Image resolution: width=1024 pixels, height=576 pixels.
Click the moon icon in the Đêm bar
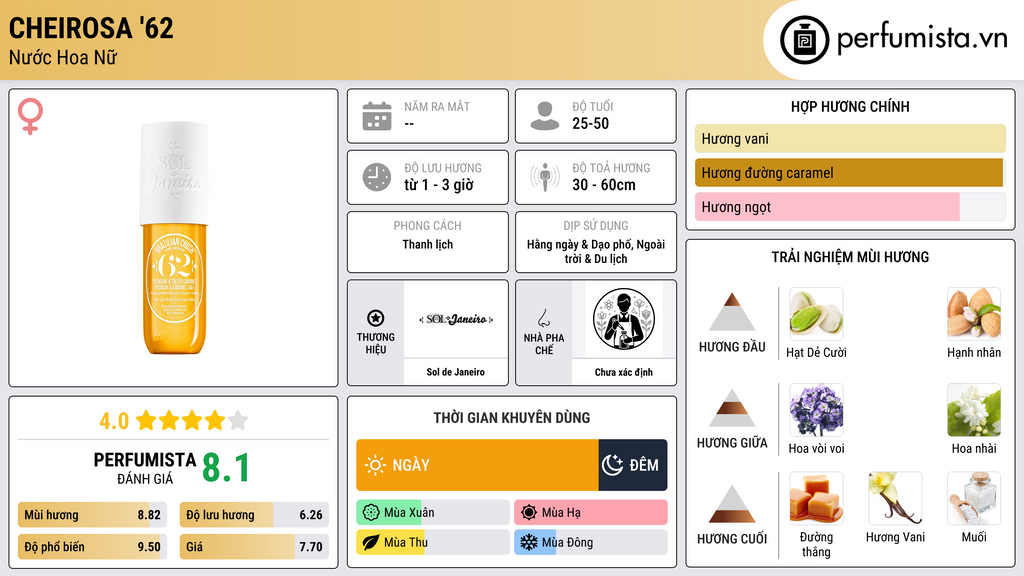(613, 465)
